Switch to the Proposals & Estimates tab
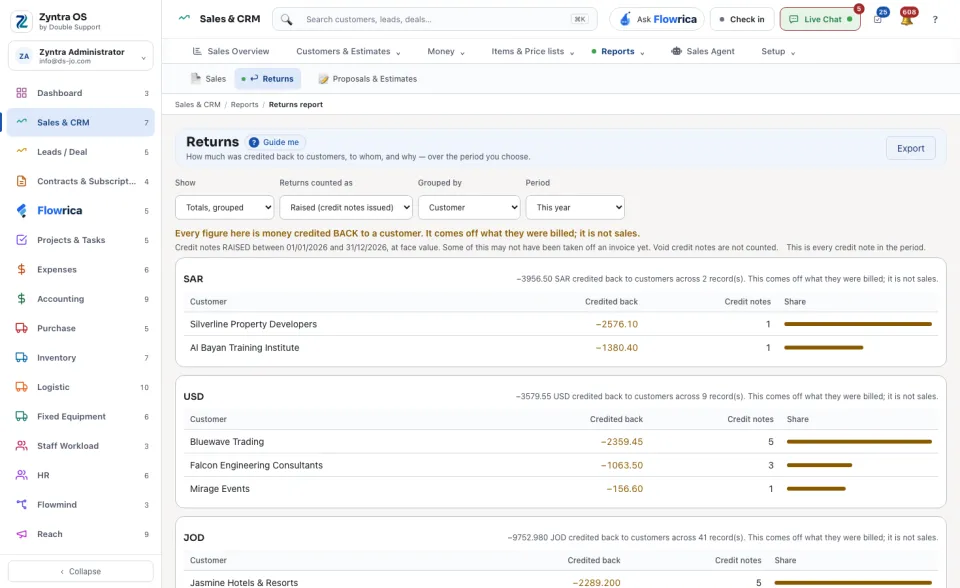Screen dimensions: 960x588 tap(368, 79)
